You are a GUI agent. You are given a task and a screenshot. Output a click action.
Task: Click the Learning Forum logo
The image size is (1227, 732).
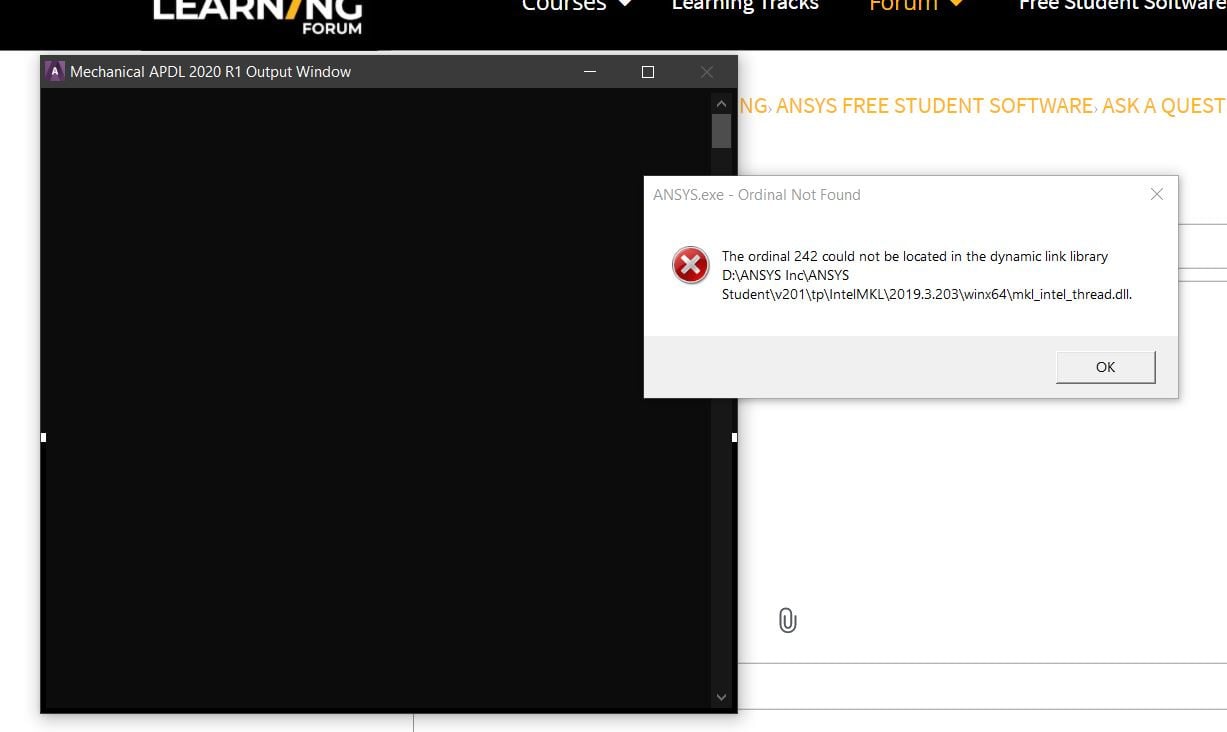[x=258, y=16]
